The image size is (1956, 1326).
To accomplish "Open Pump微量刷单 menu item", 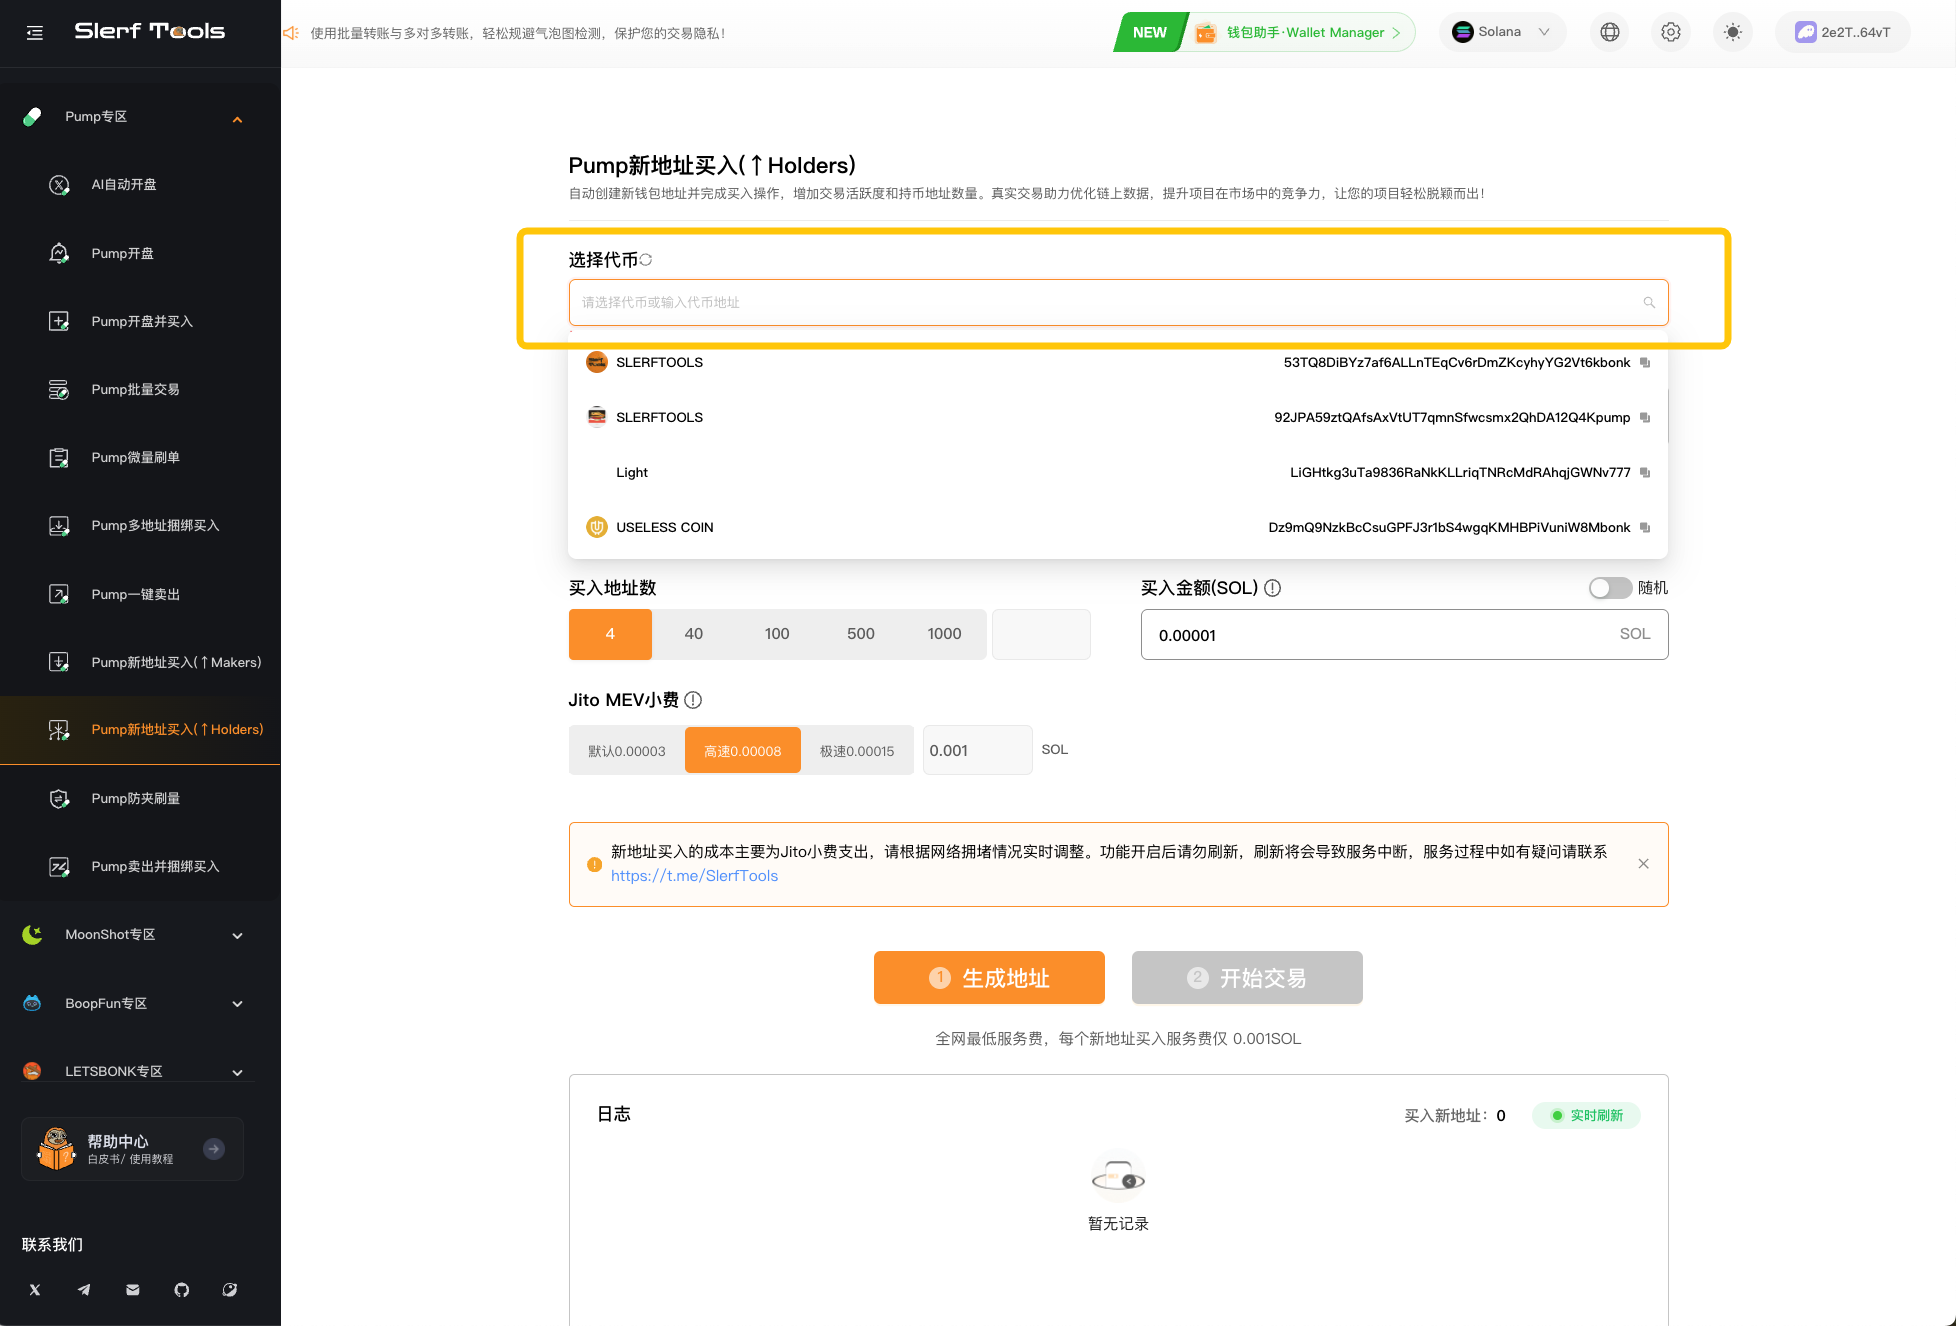I will click(140, 457).
